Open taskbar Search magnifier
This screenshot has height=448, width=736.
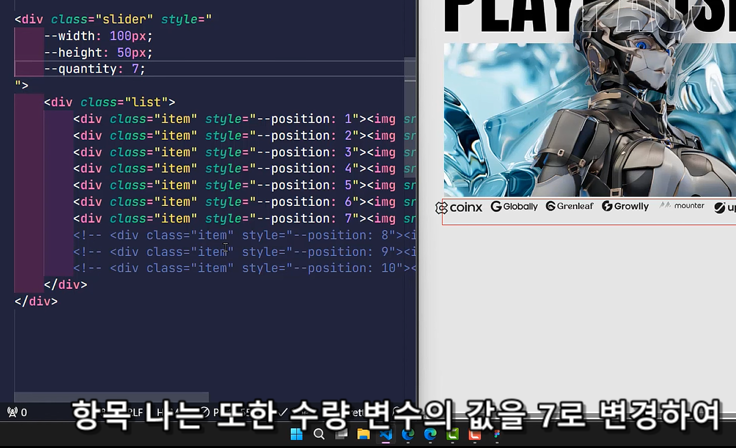pyautogui.click(x=319, y=434)
